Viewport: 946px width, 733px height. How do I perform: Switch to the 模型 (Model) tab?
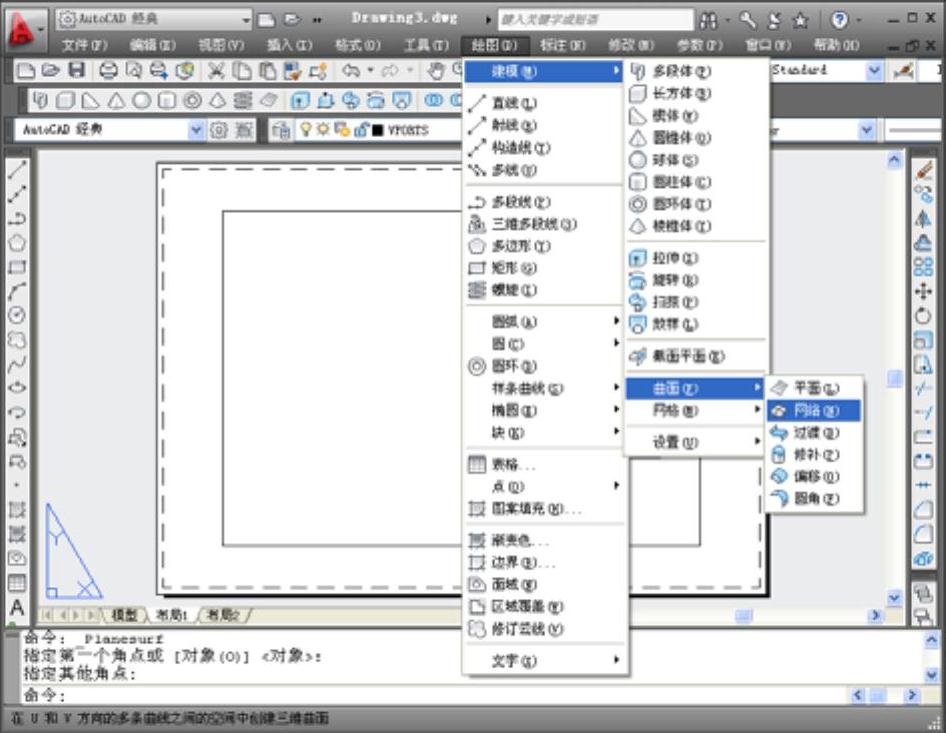[125, 614]
